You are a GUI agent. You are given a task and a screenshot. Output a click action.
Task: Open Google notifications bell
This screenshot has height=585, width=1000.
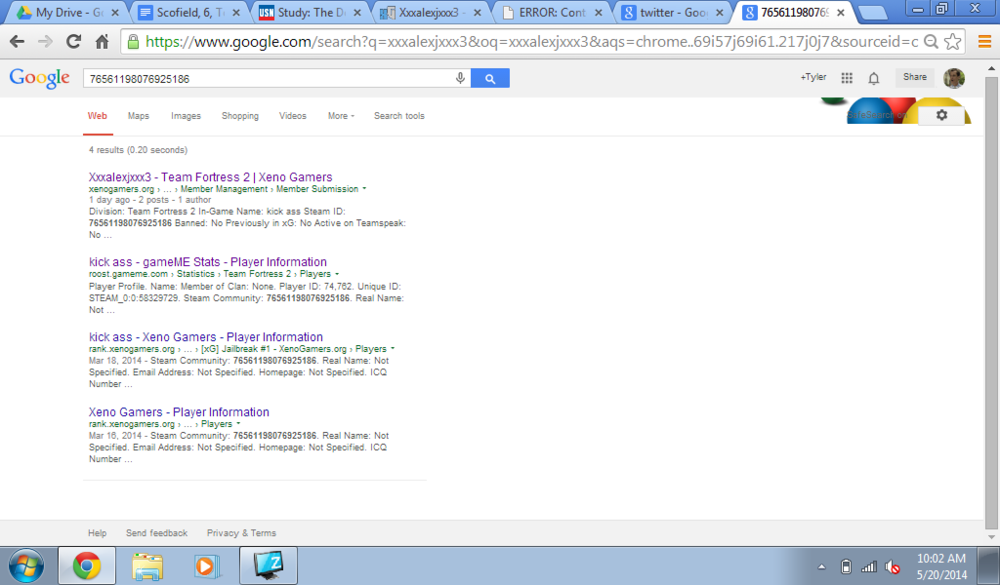tap(874, 78)
